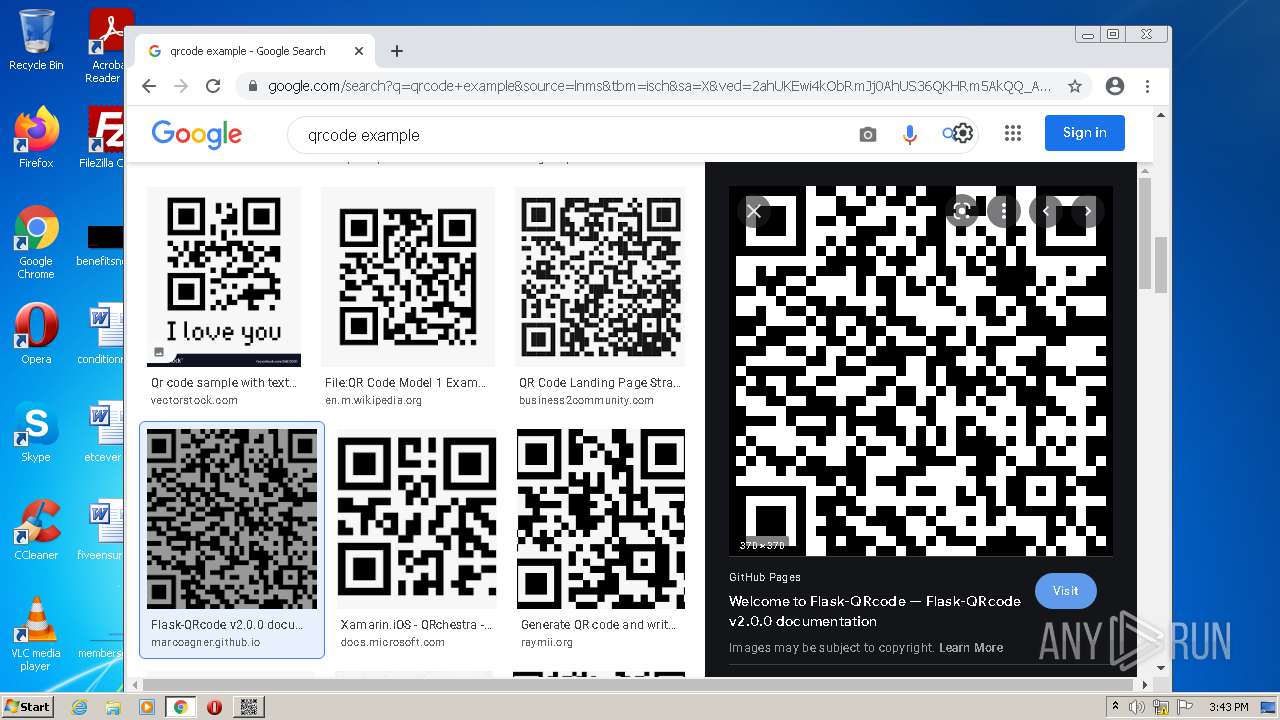Search this image with Google Lens
This screenshot has height=720, width=1280.
tap(962, 211)
